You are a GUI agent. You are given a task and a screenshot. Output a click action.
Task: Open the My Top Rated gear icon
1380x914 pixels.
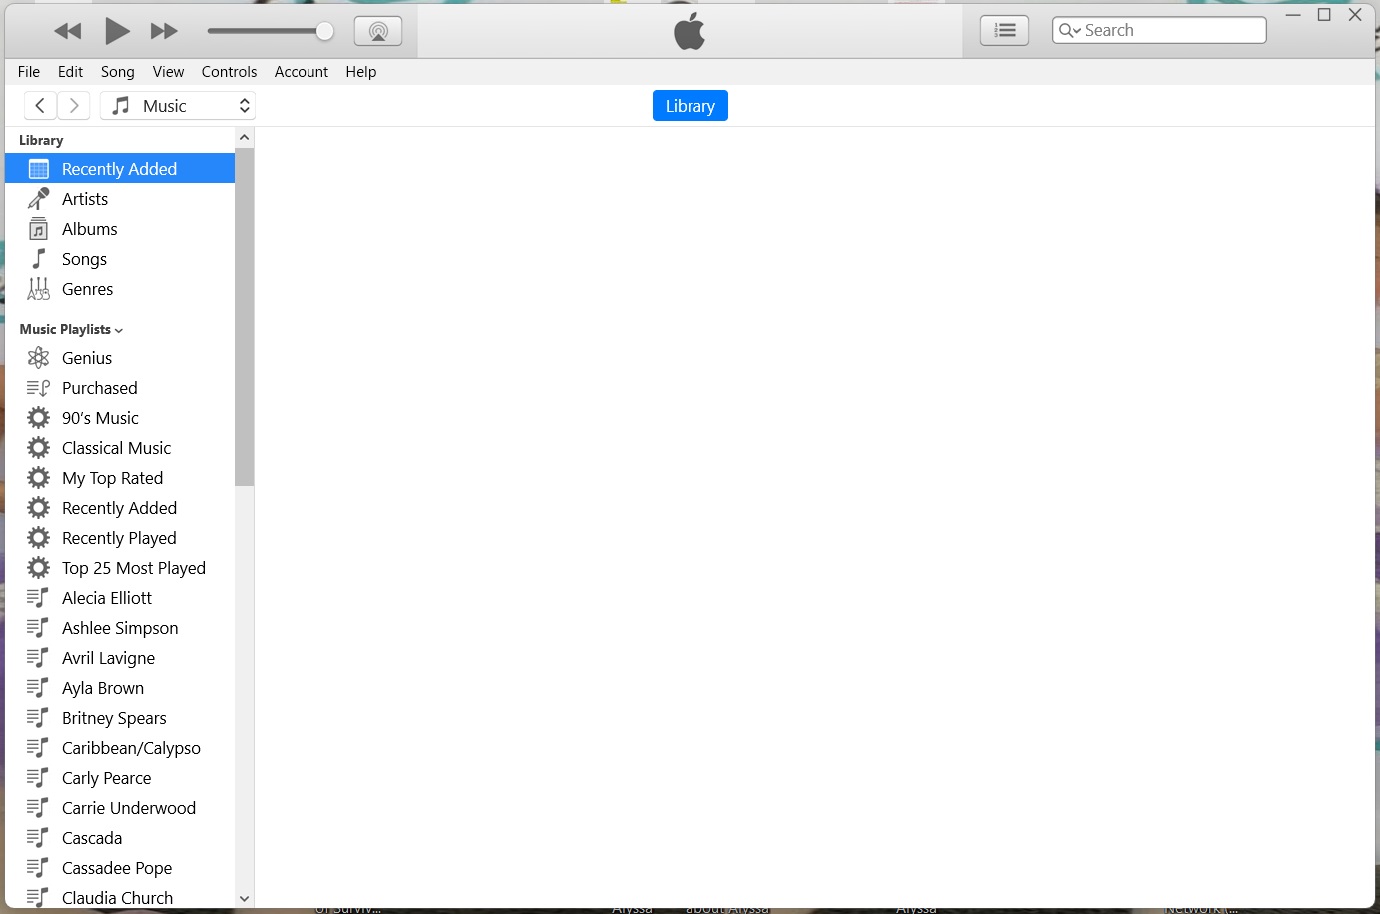click(39, 478)
